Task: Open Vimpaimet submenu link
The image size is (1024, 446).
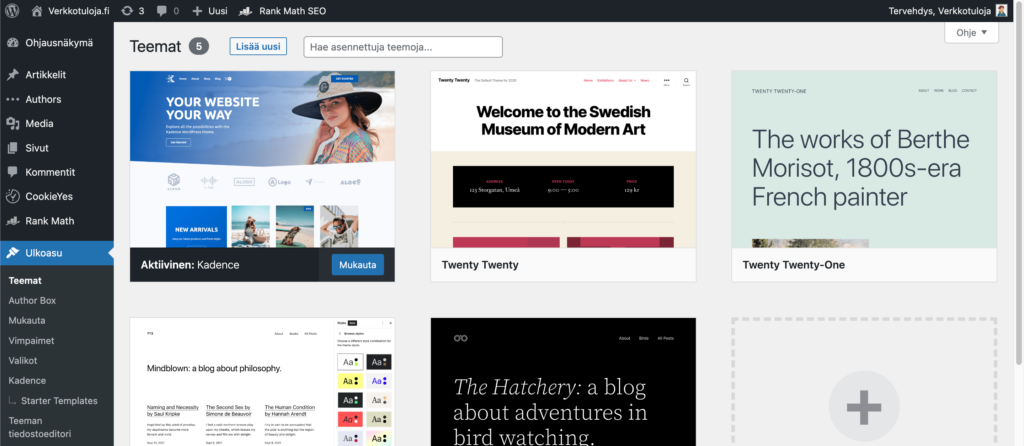Action: tap(31, 341)
